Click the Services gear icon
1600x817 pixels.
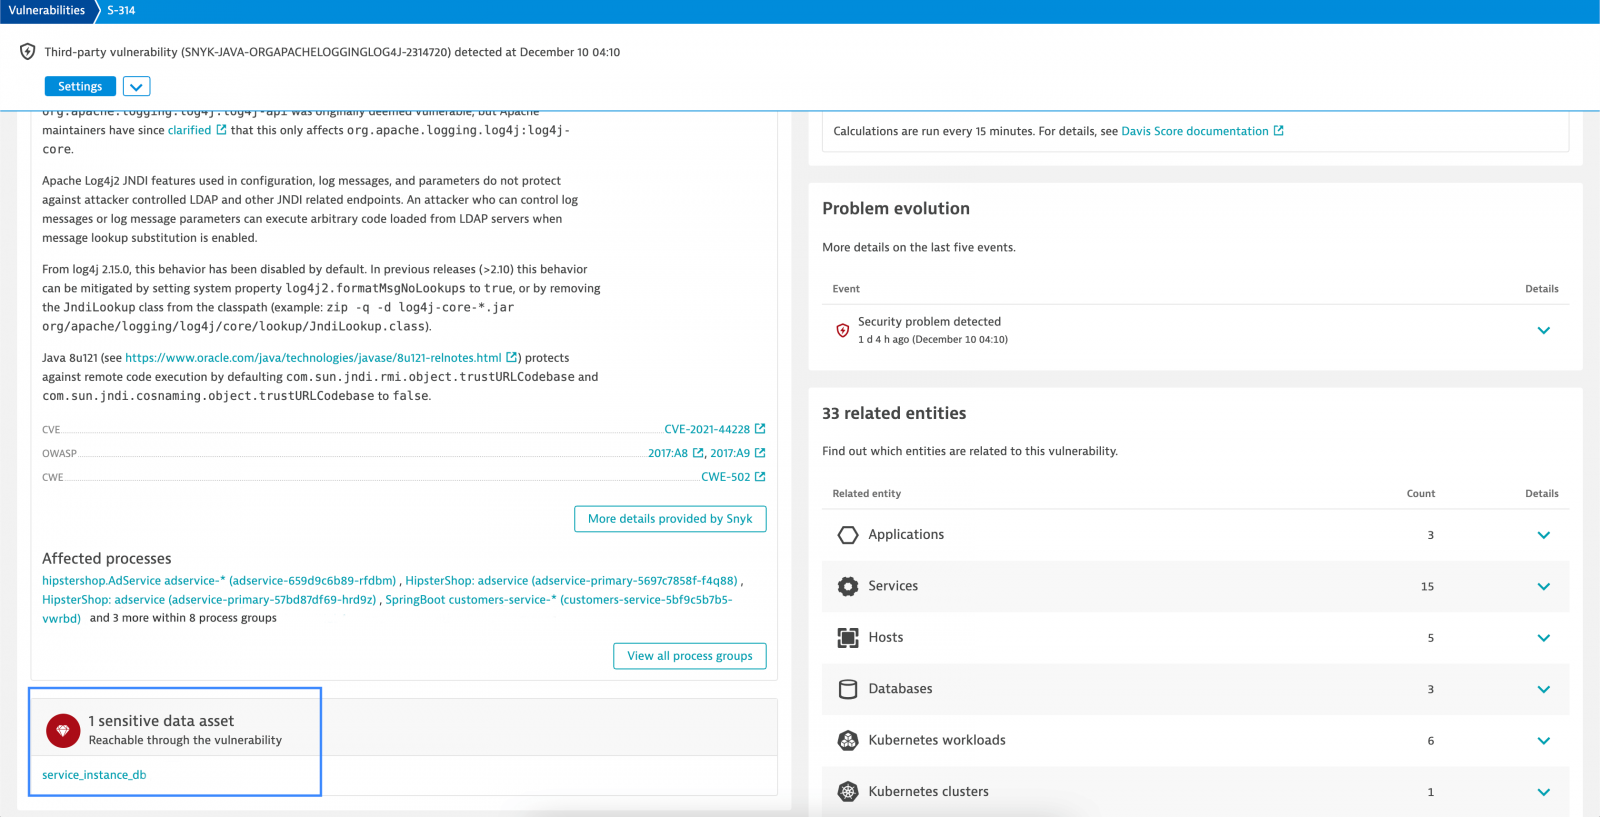click(848, 587)
